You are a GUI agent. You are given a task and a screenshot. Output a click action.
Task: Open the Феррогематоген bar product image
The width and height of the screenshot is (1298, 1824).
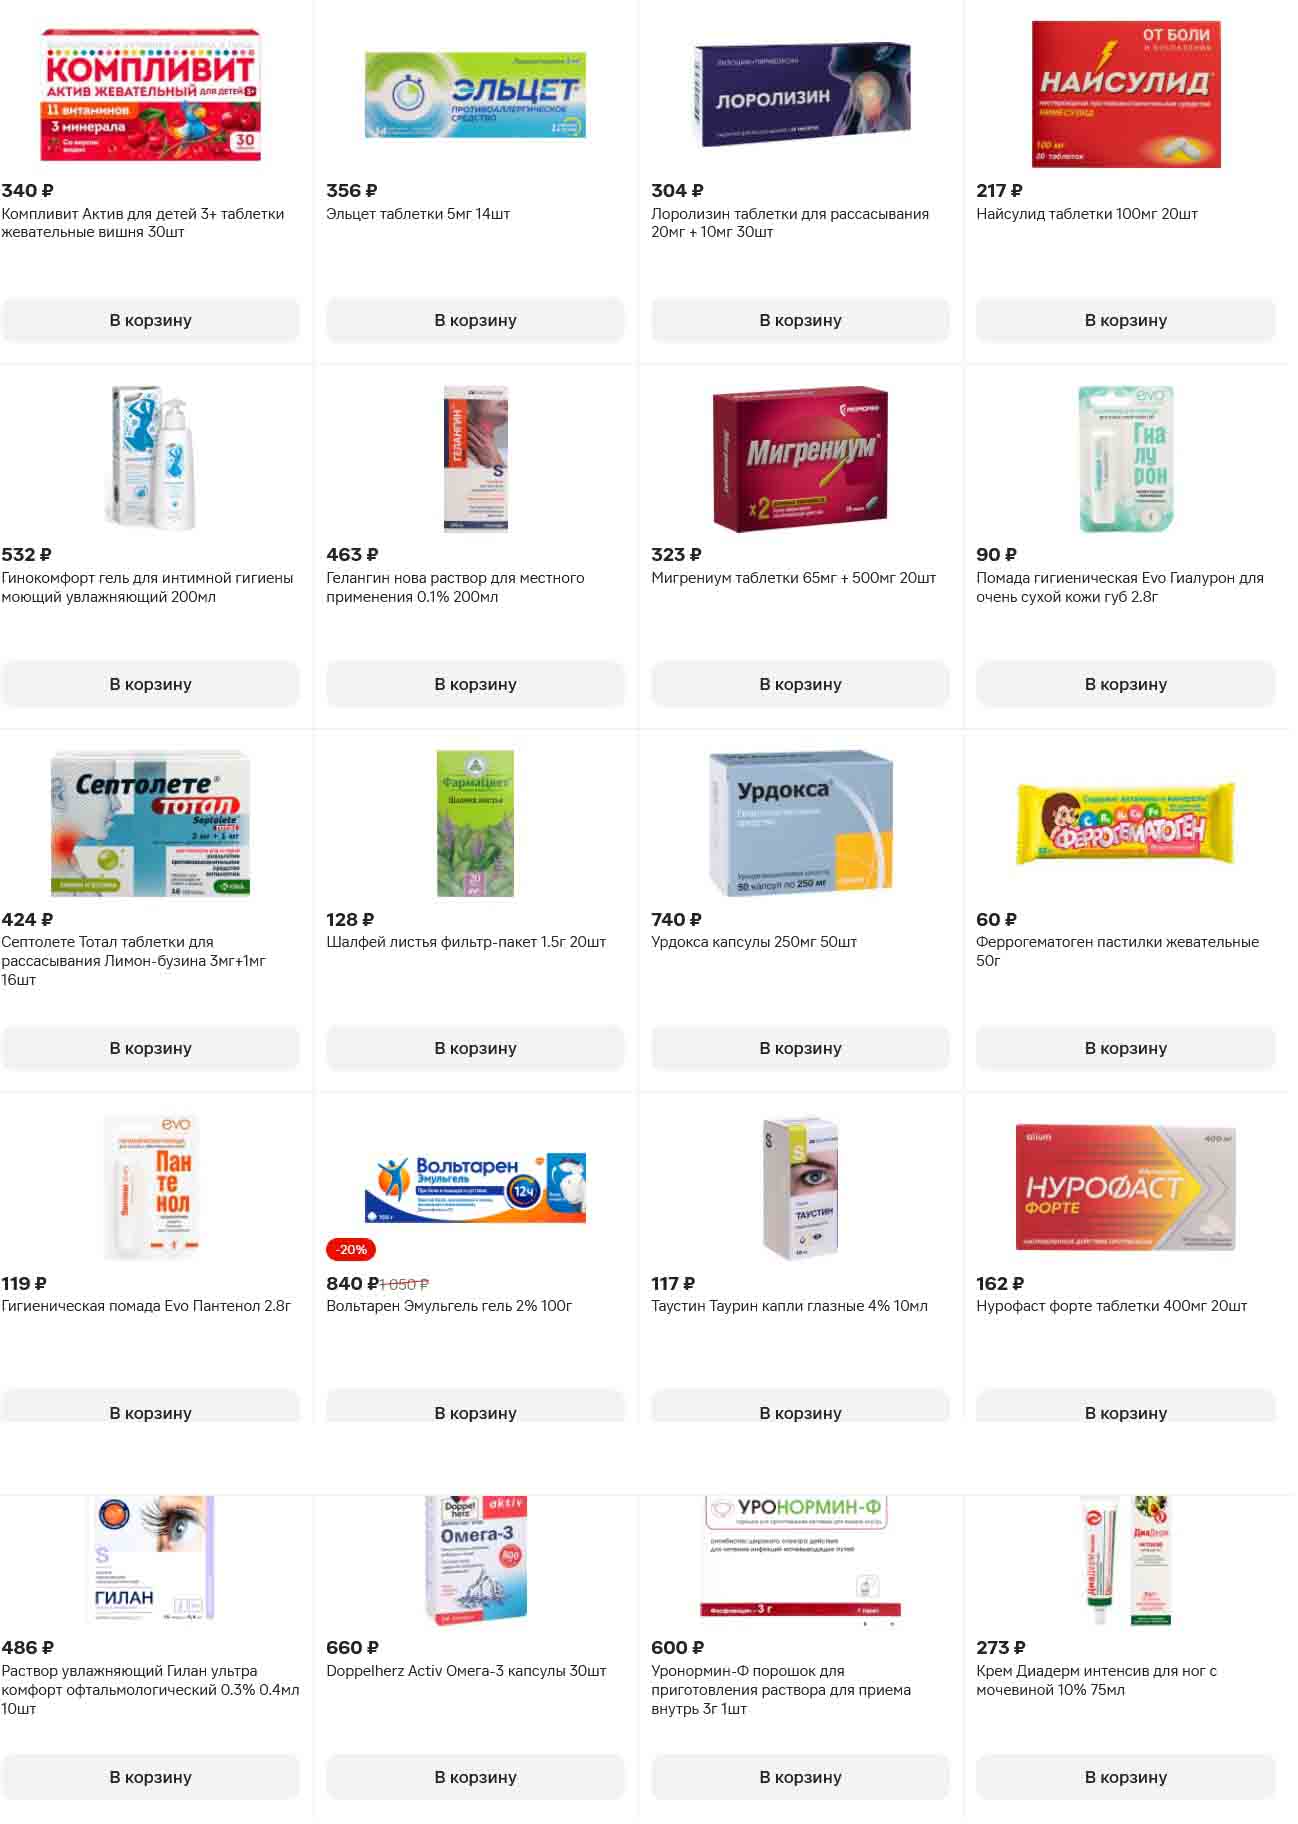pyautogui.click(x=1126, y=823)
